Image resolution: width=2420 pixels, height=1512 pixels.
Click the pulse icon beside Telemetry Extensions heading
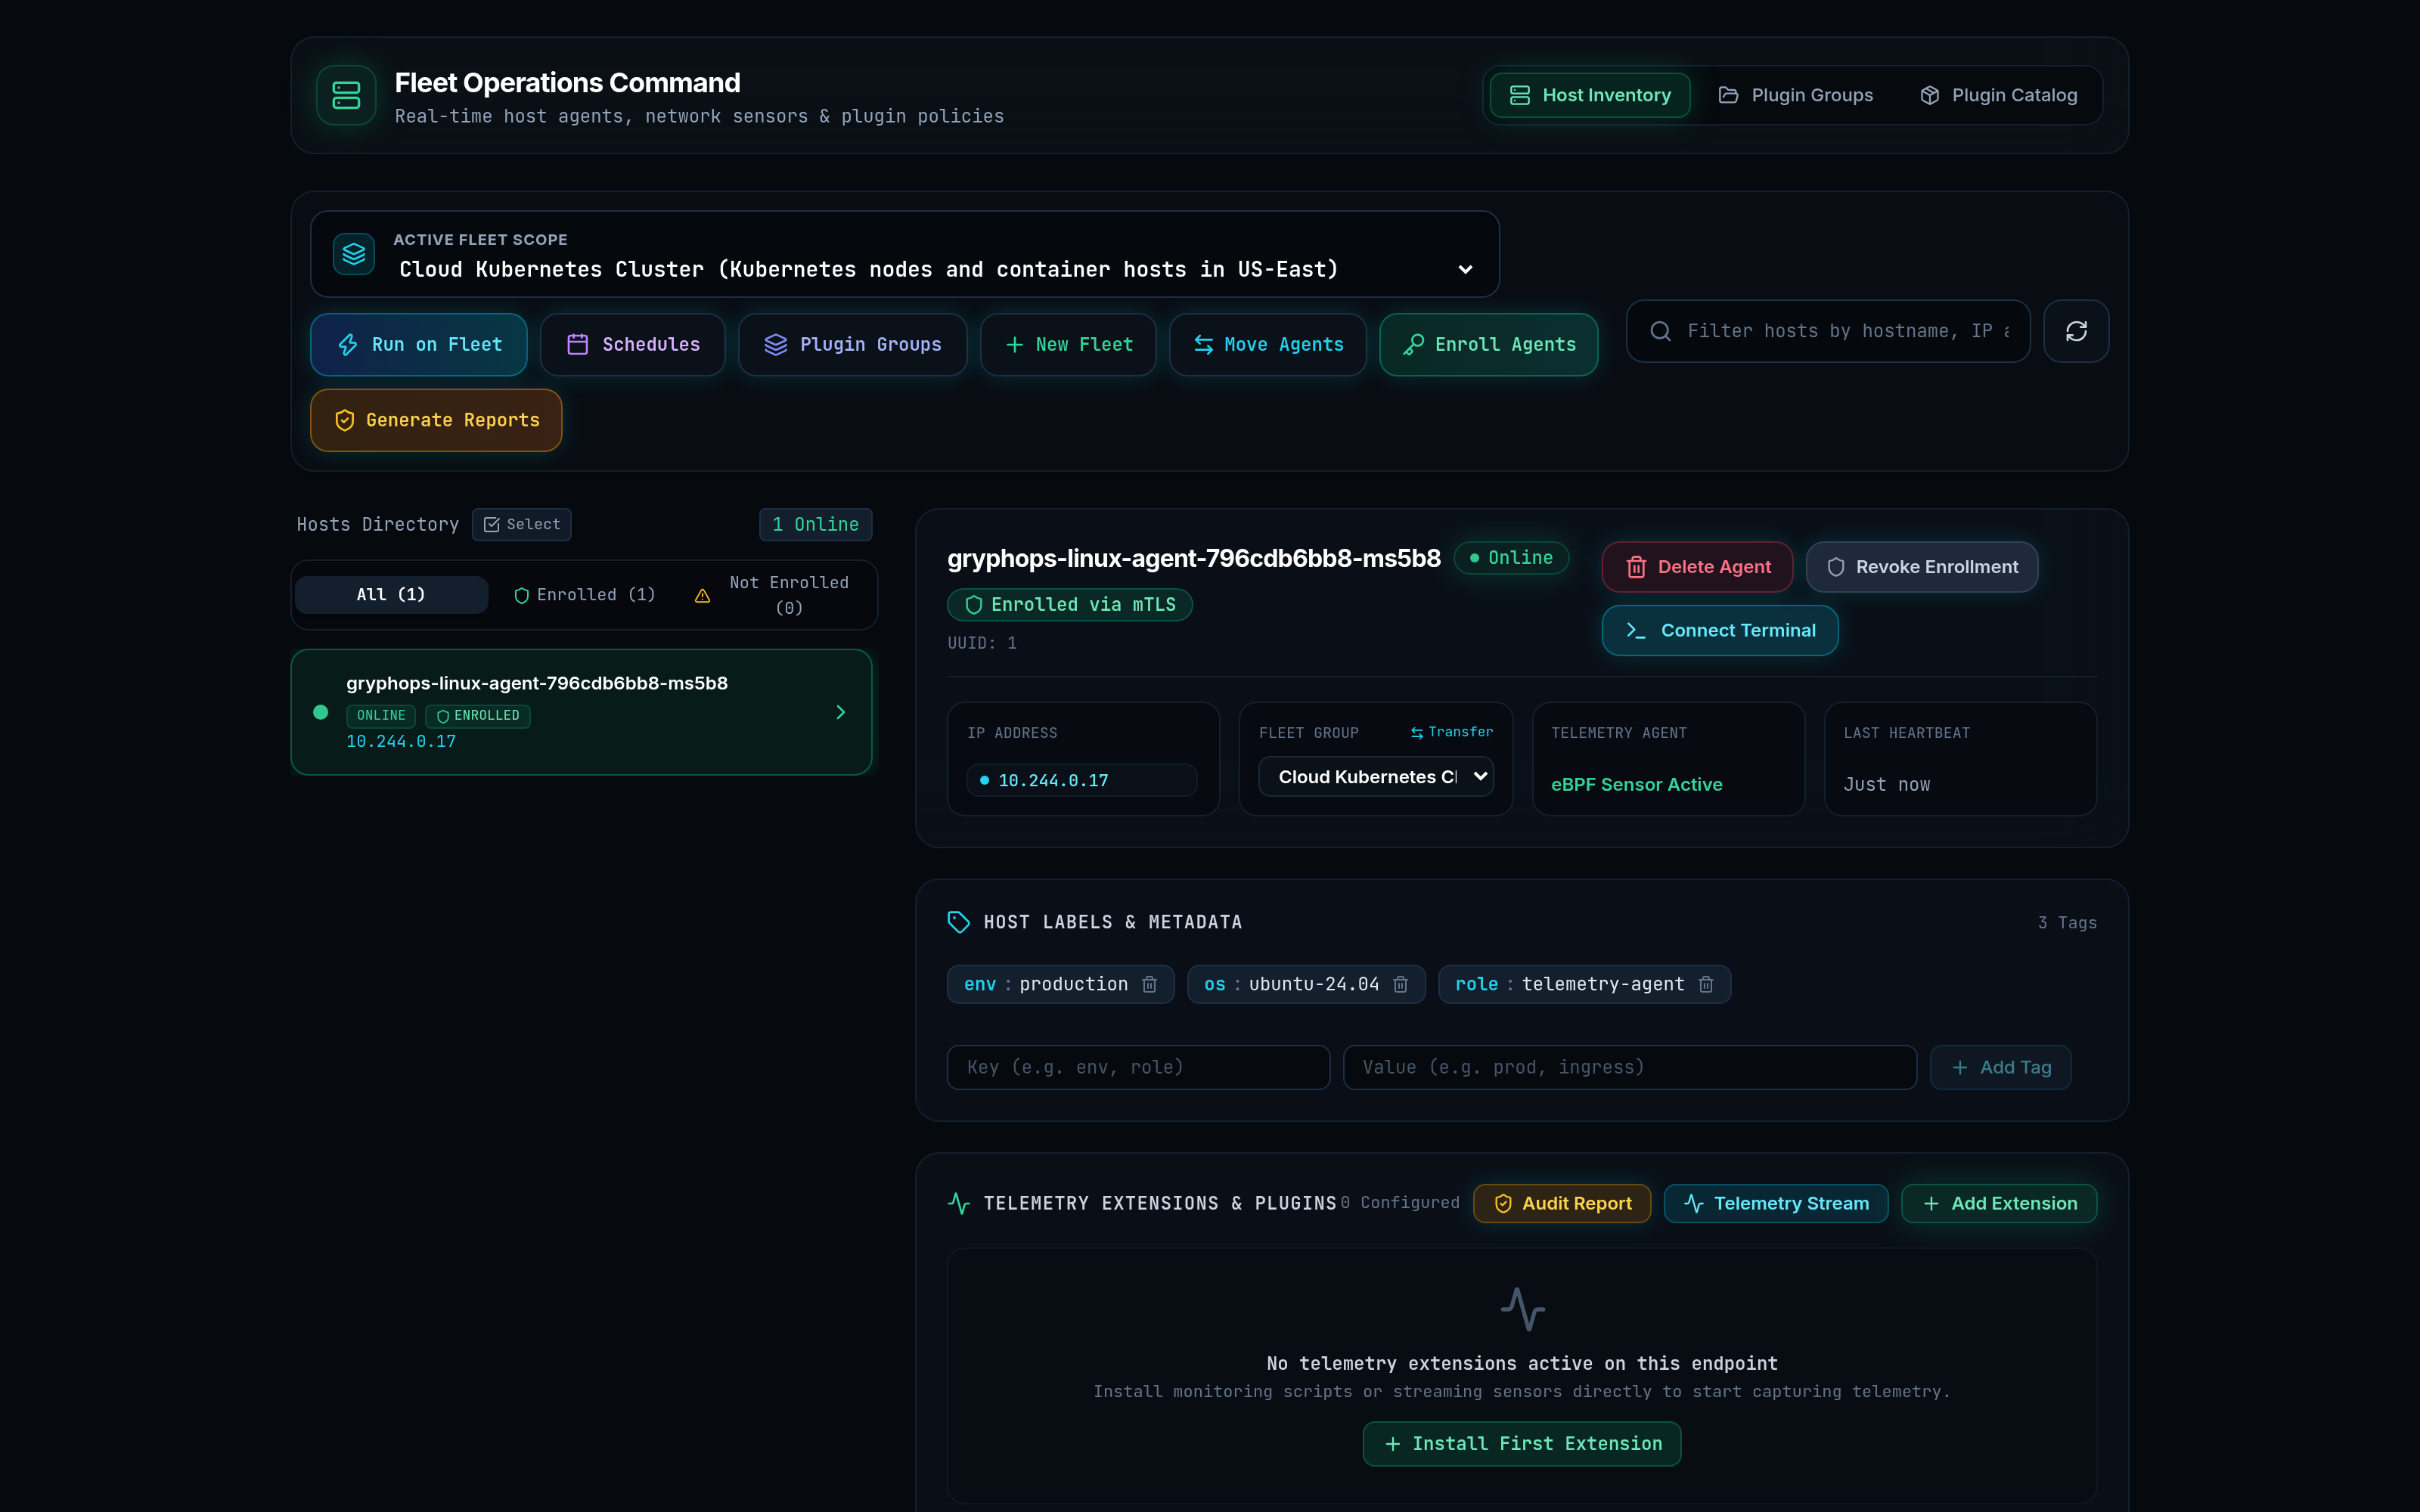(x=958, y=1203)
